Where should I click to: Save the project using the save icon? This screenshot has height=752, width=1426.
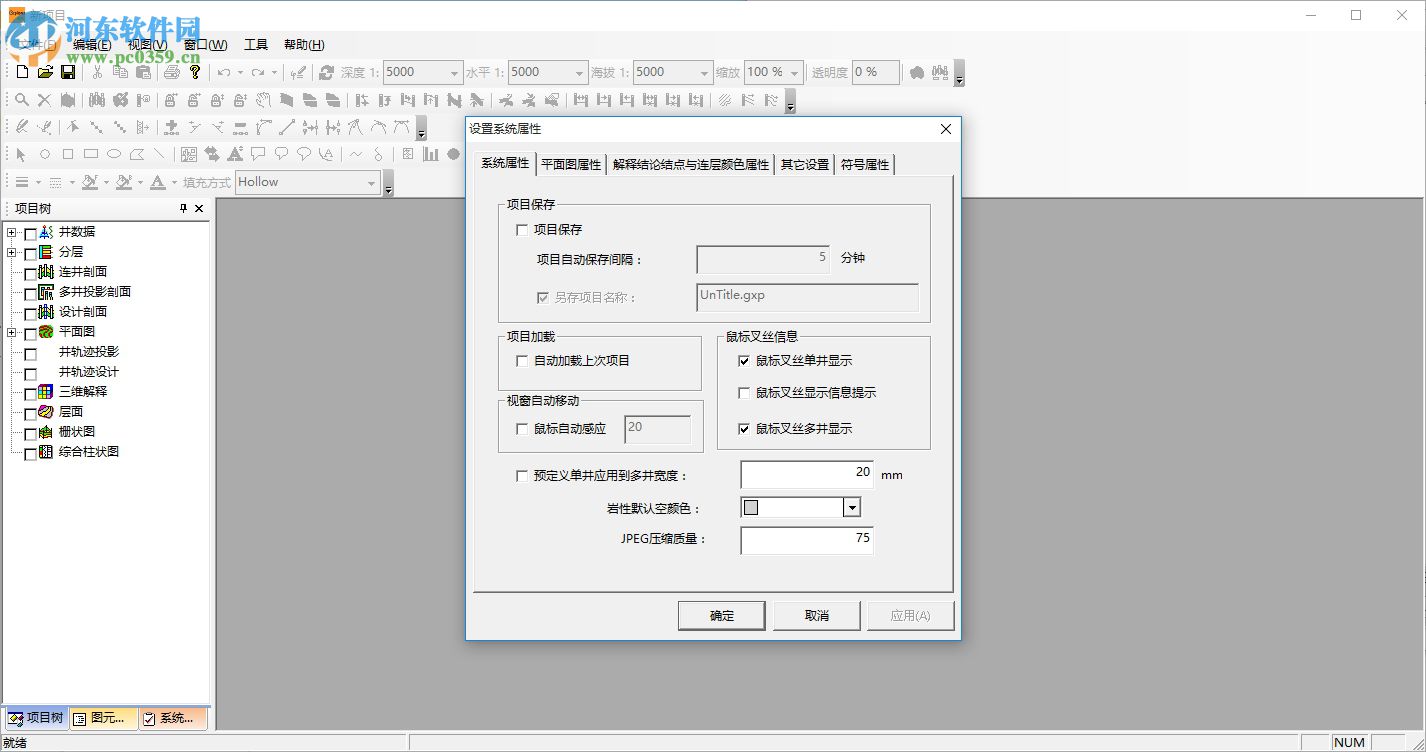[x=67, y=72]
